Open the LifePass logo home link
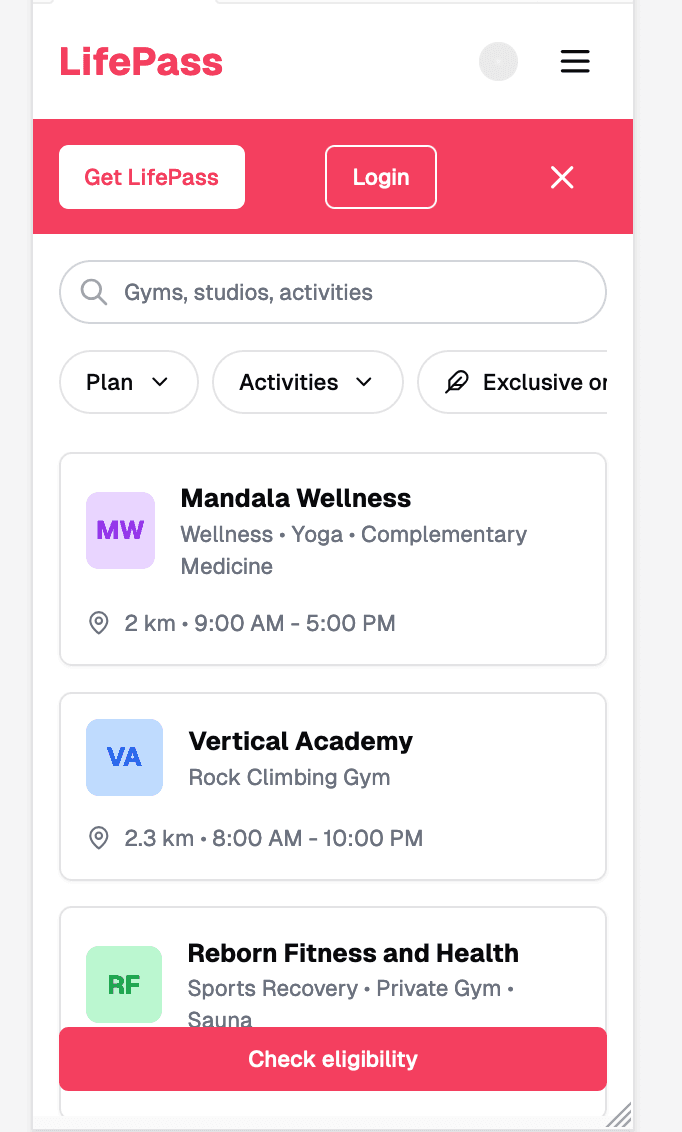The image size is (682, 1132). 141,61
